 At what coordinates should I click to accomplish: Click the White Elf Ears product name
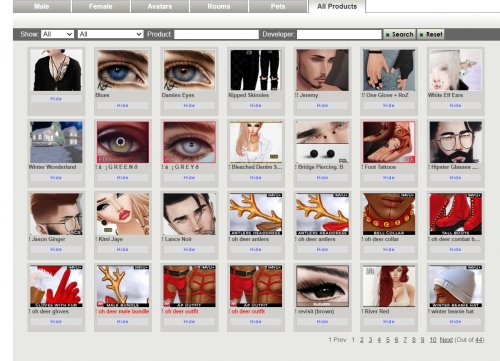pyautogui.click(x=445, y=95)
